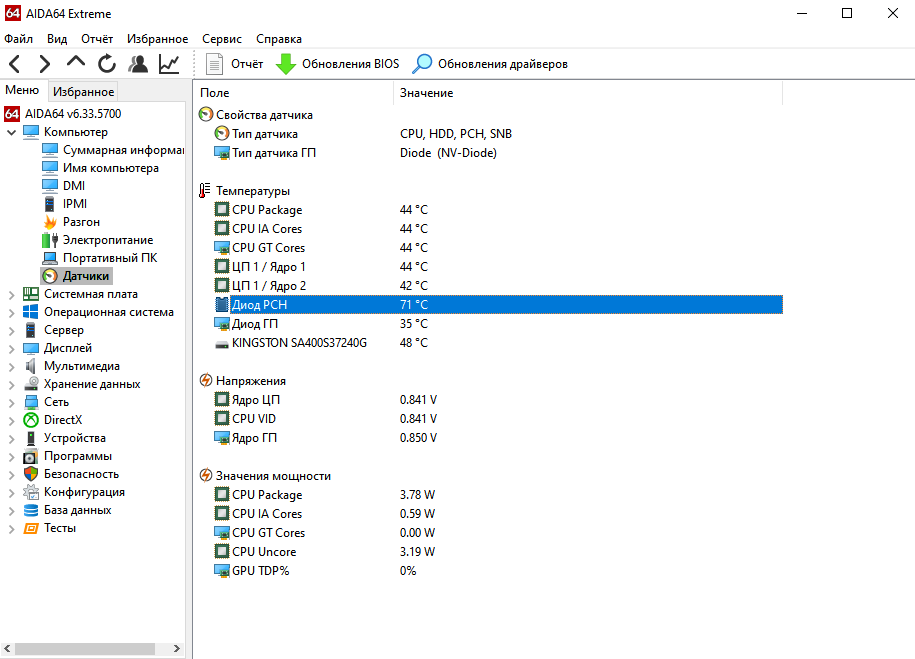
Task: Select the Диод PCH temperature row
Action: click(x=498, y=305)
